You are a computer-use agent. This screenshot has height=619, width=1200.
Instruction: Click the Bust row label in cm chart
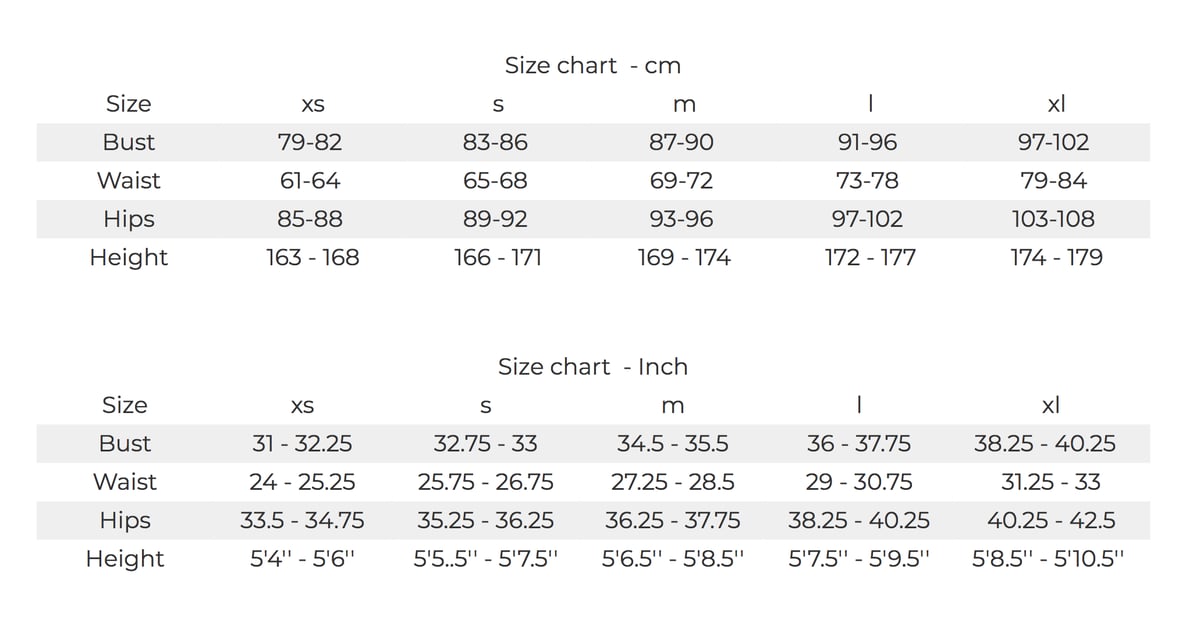click(x=129, y=142)
